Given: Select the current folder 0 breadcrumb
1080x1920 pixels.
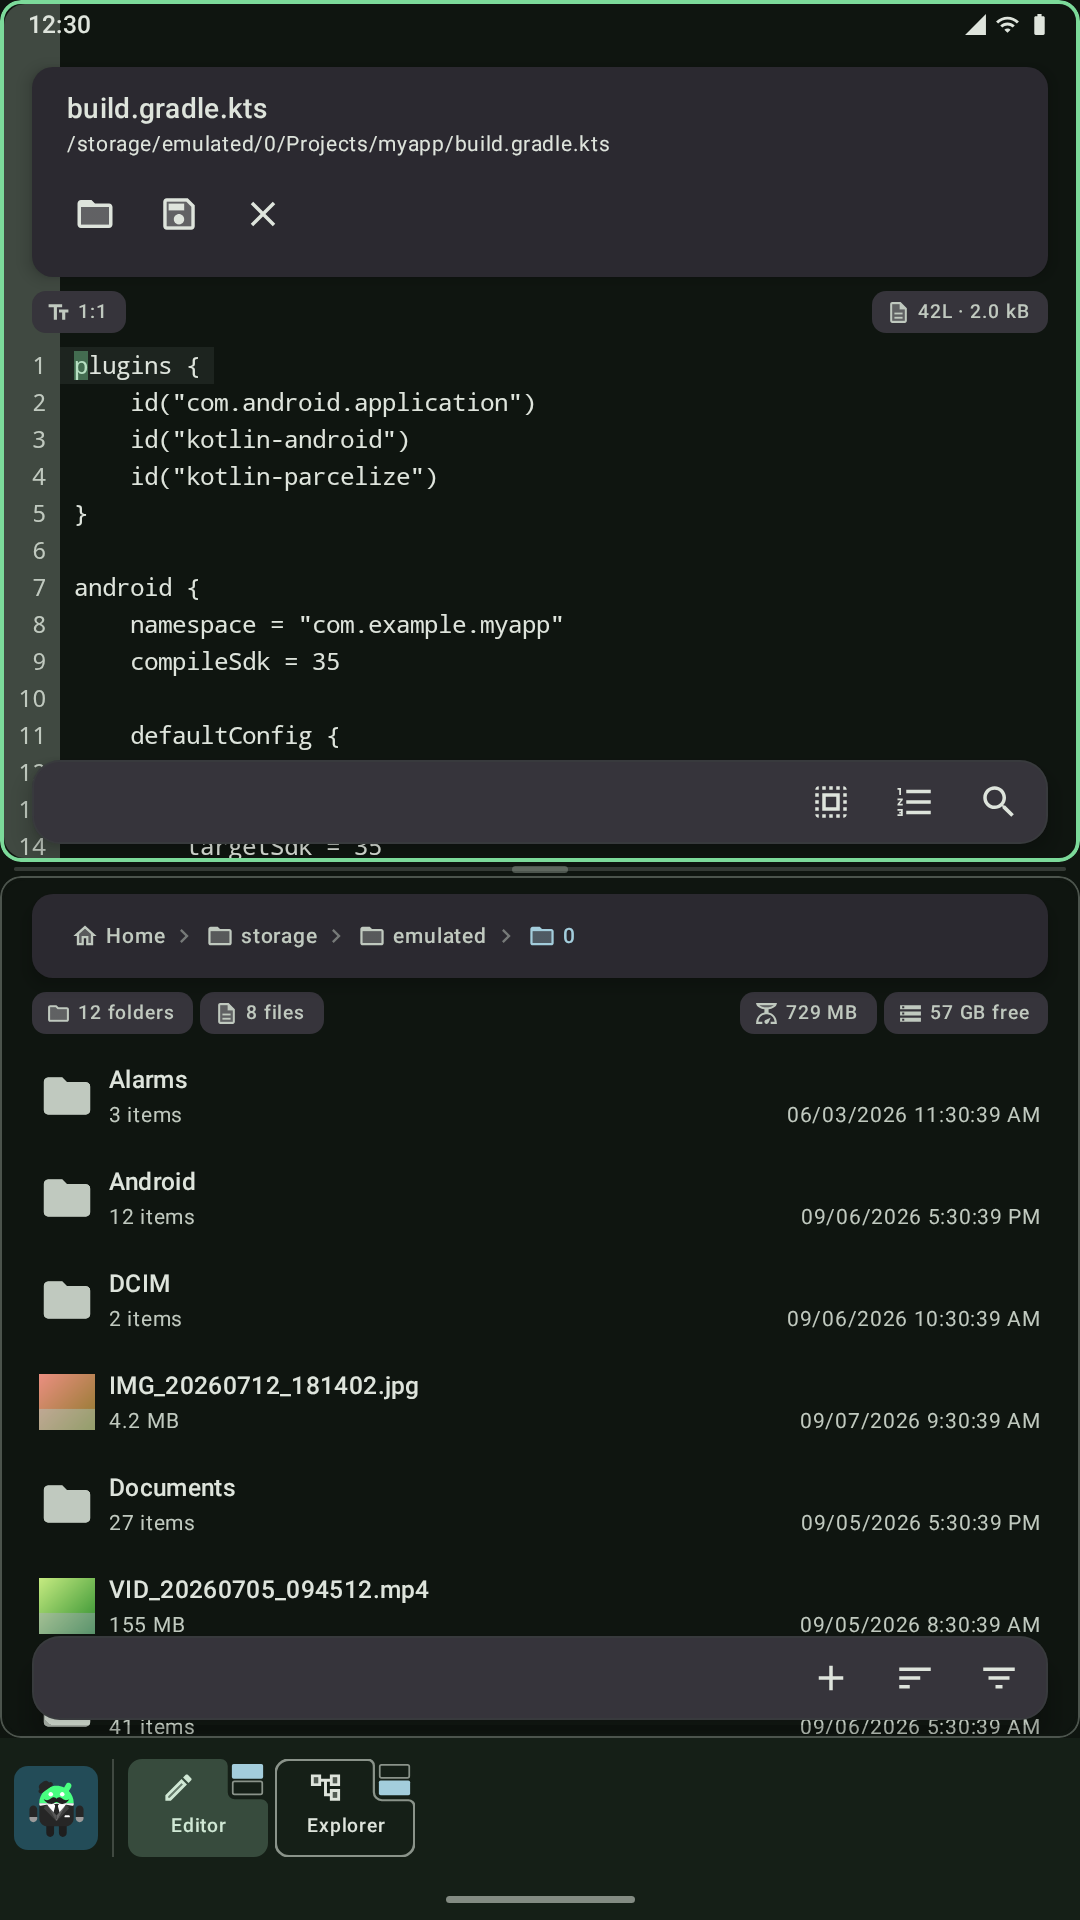Looking at the screenshot, I should pyautogui.click(x=553, y=936).
